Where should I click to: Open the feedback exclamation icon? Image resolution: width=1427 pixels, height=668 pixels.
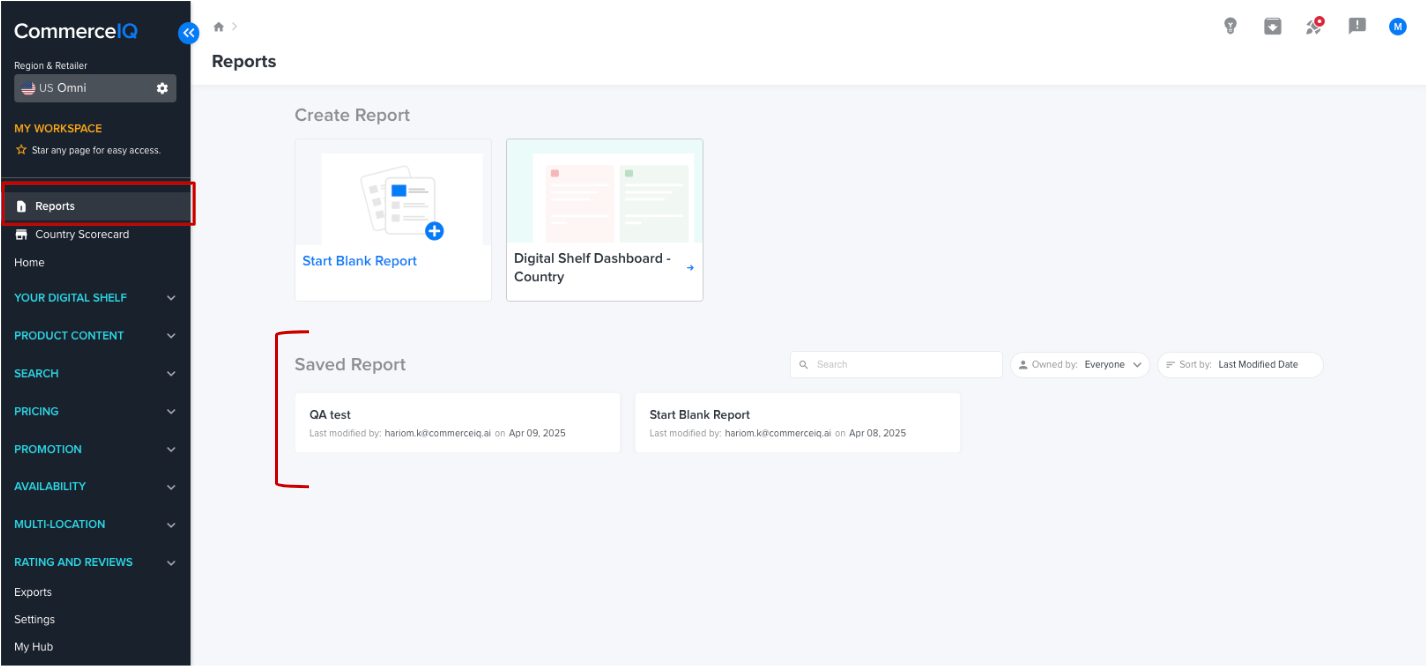(1357, 26)
